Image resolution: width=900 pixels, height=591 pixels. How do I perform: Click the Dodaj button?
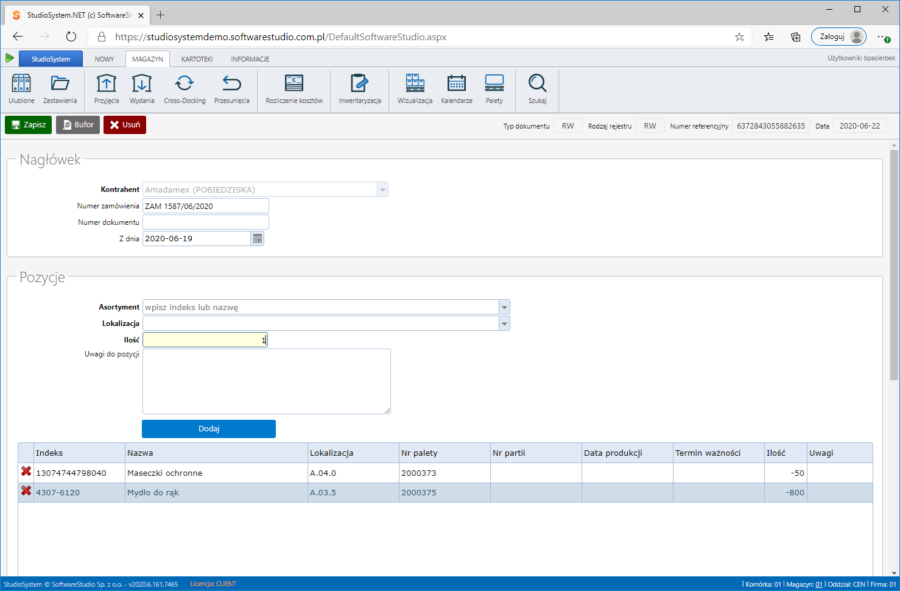pos(209,429)
